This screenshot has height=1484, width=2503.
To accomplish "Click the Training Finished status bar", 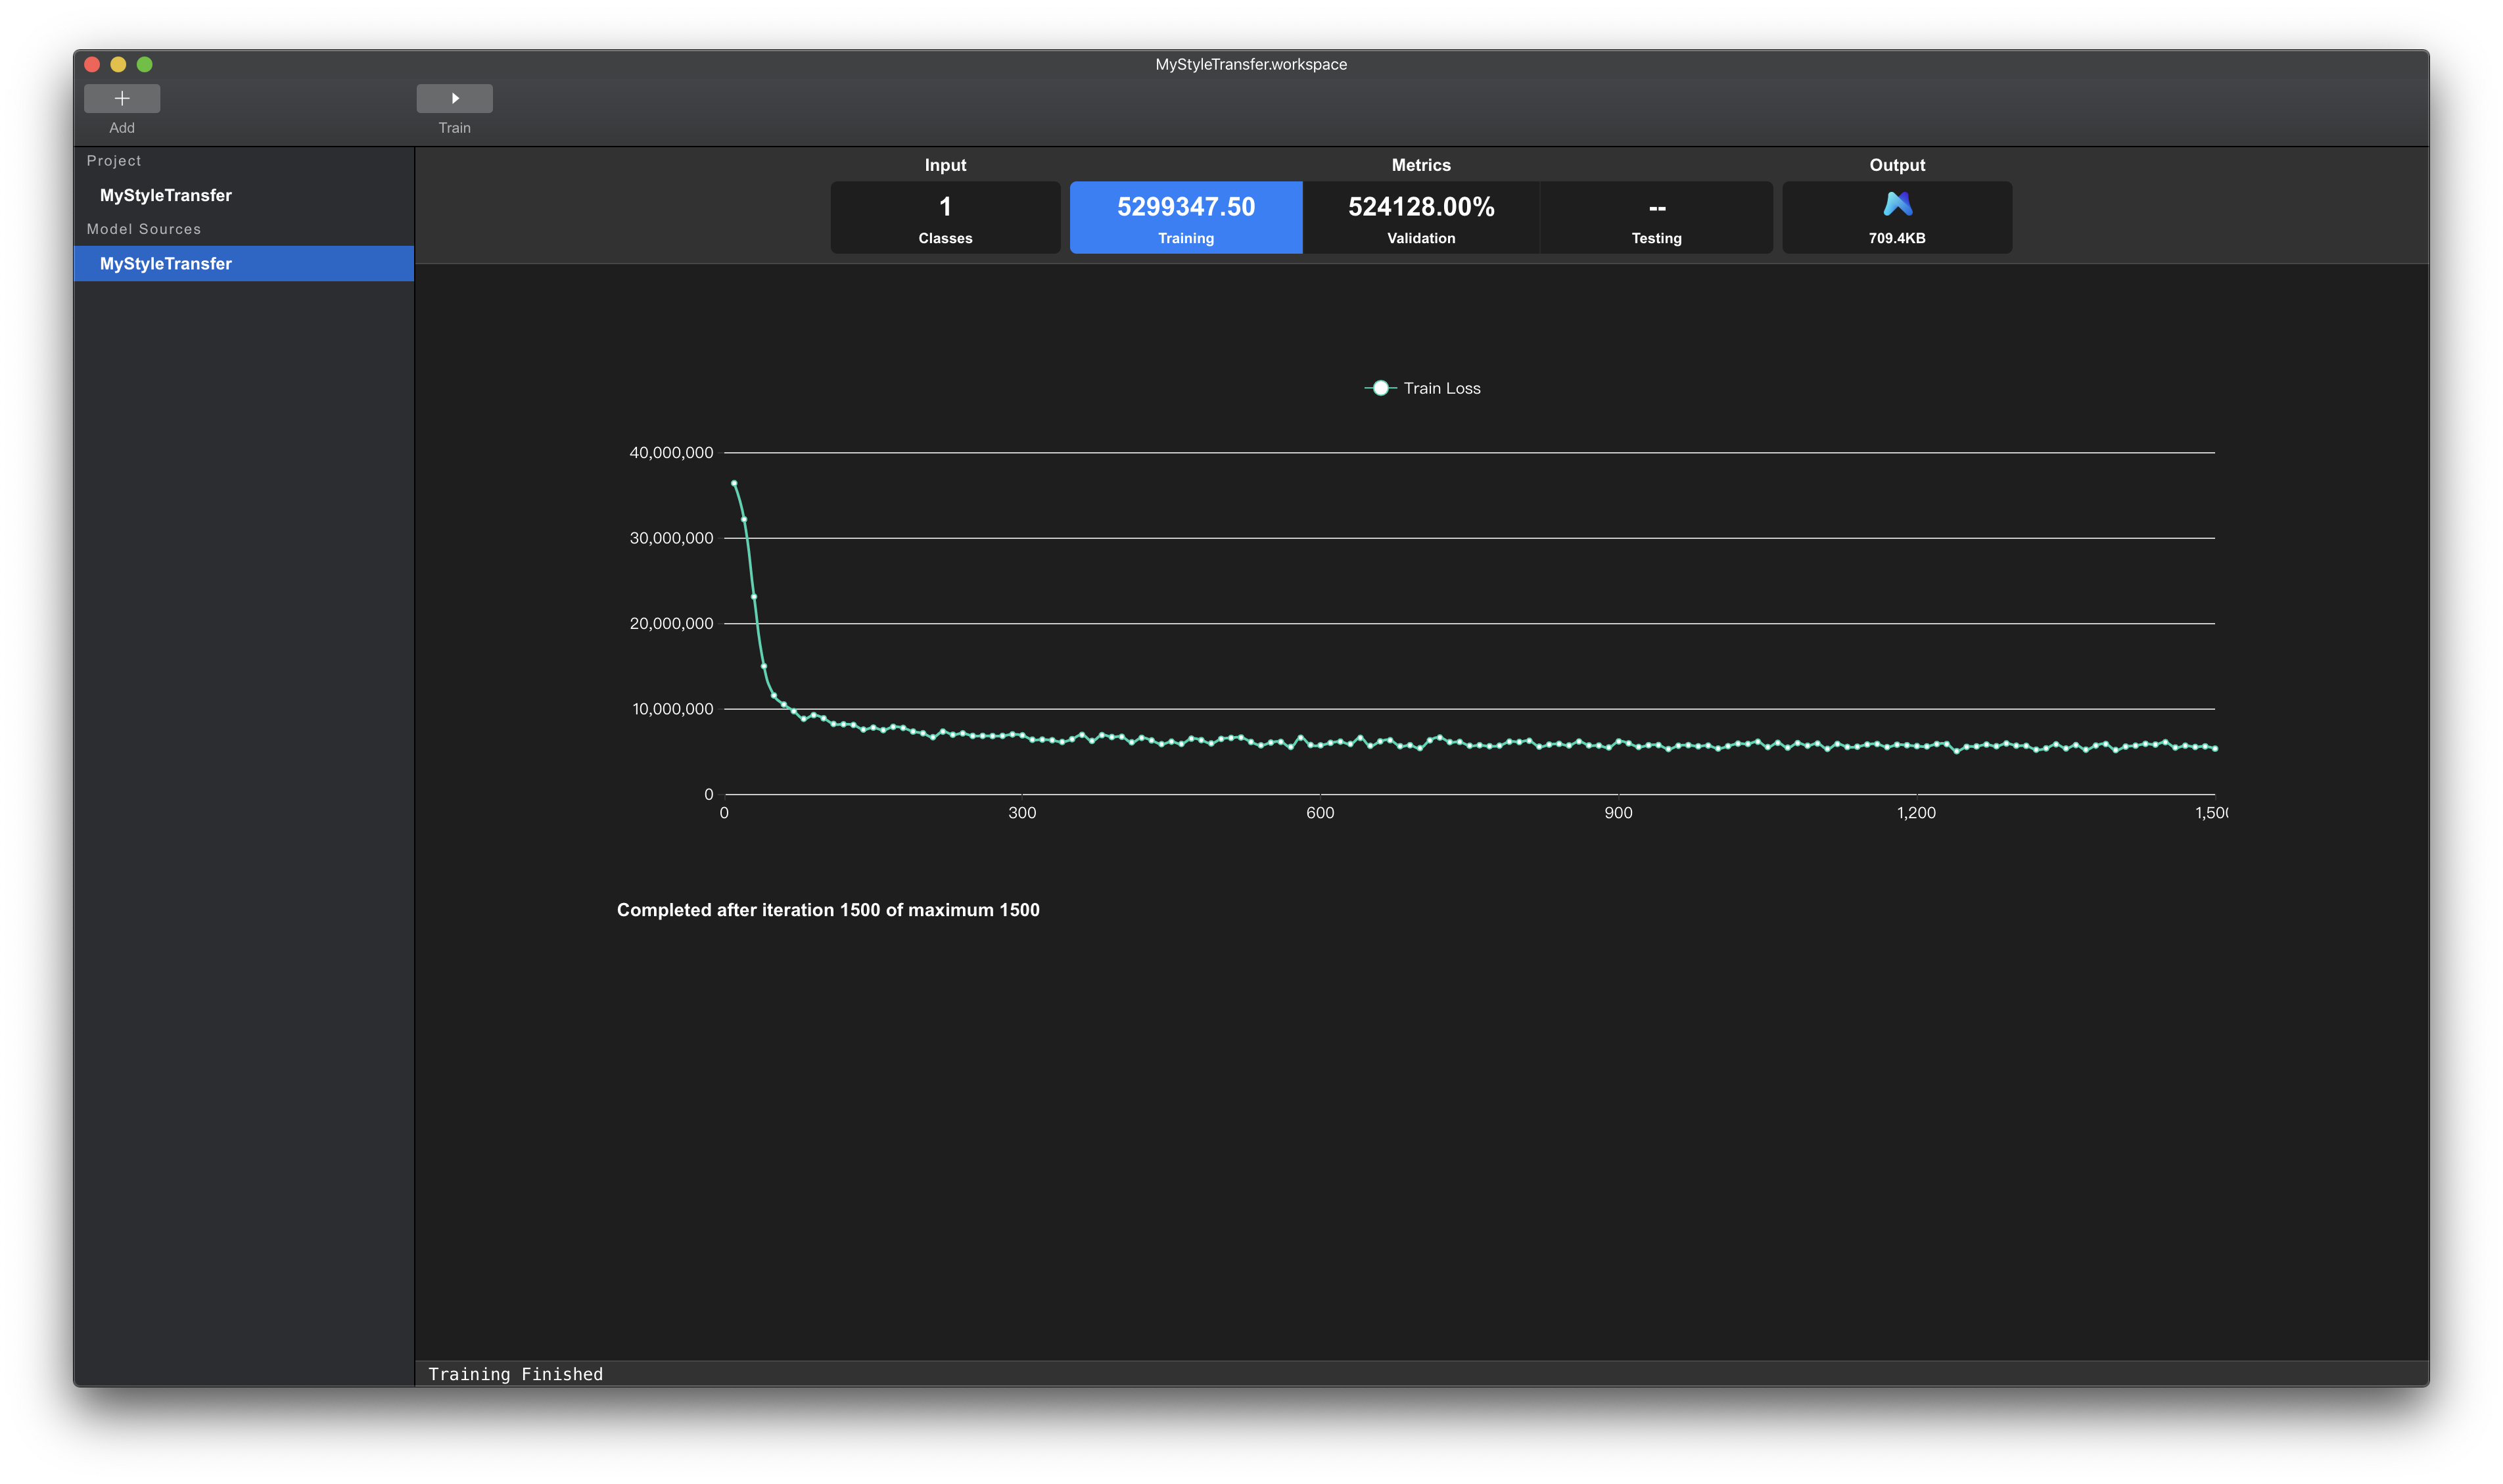I will [516, 1373].
